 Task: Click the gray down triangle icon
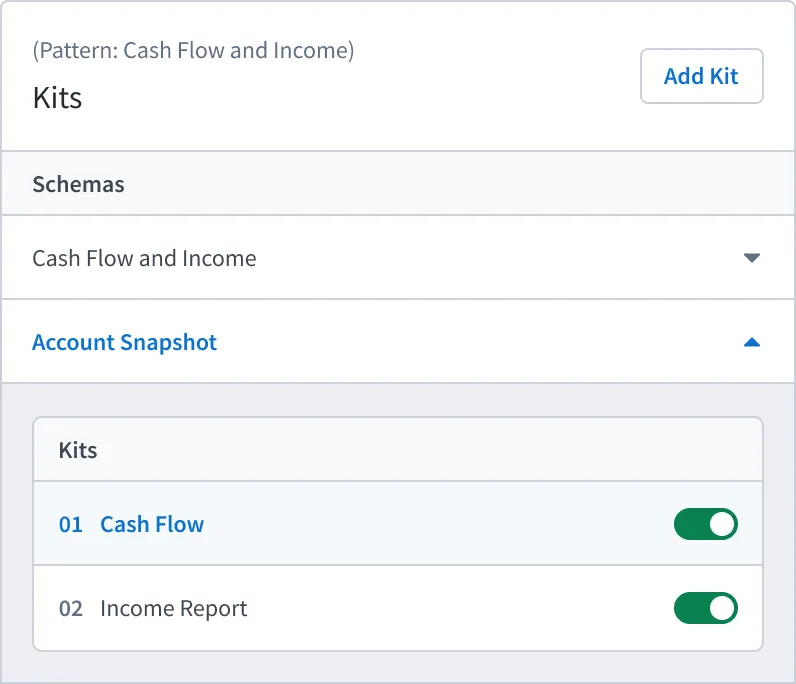pos(752,258)
